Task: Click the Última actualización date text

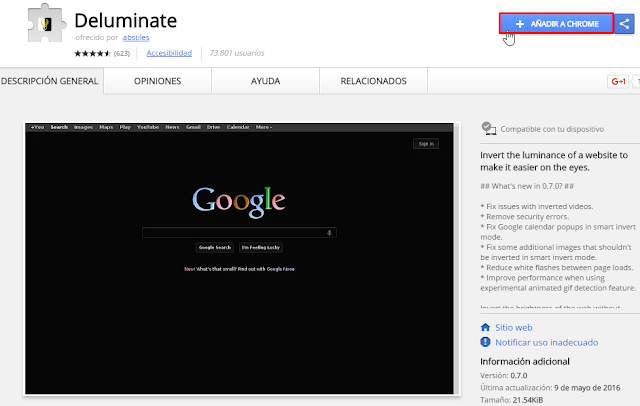Action: [x=550, y=388]
